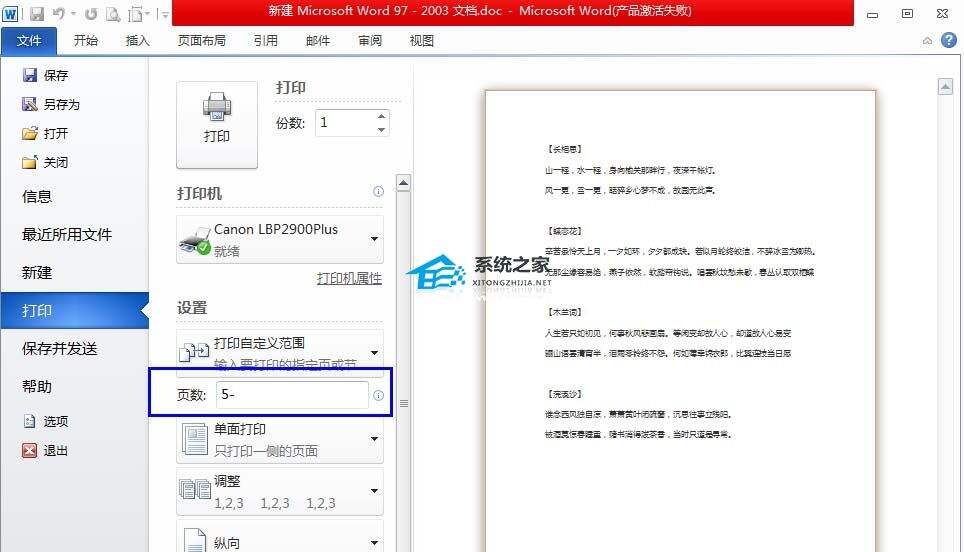
Task: Click the Word application icon in title bar
Action: 10,13
